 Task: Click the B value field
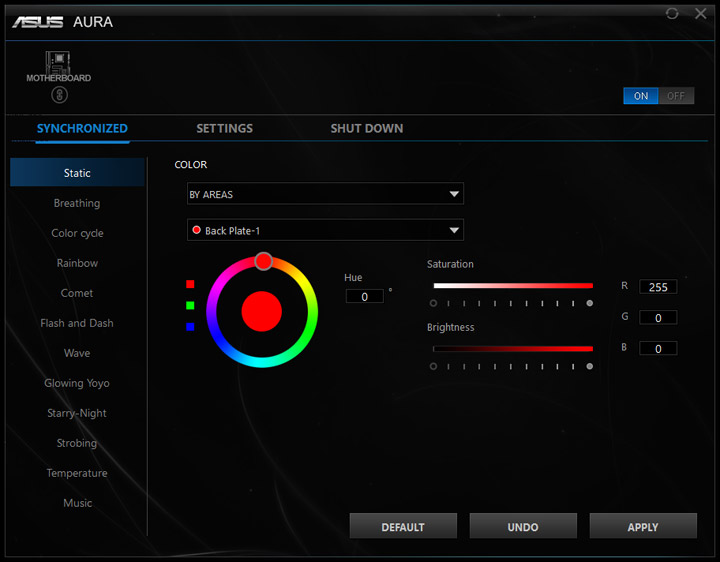(658, 348)
